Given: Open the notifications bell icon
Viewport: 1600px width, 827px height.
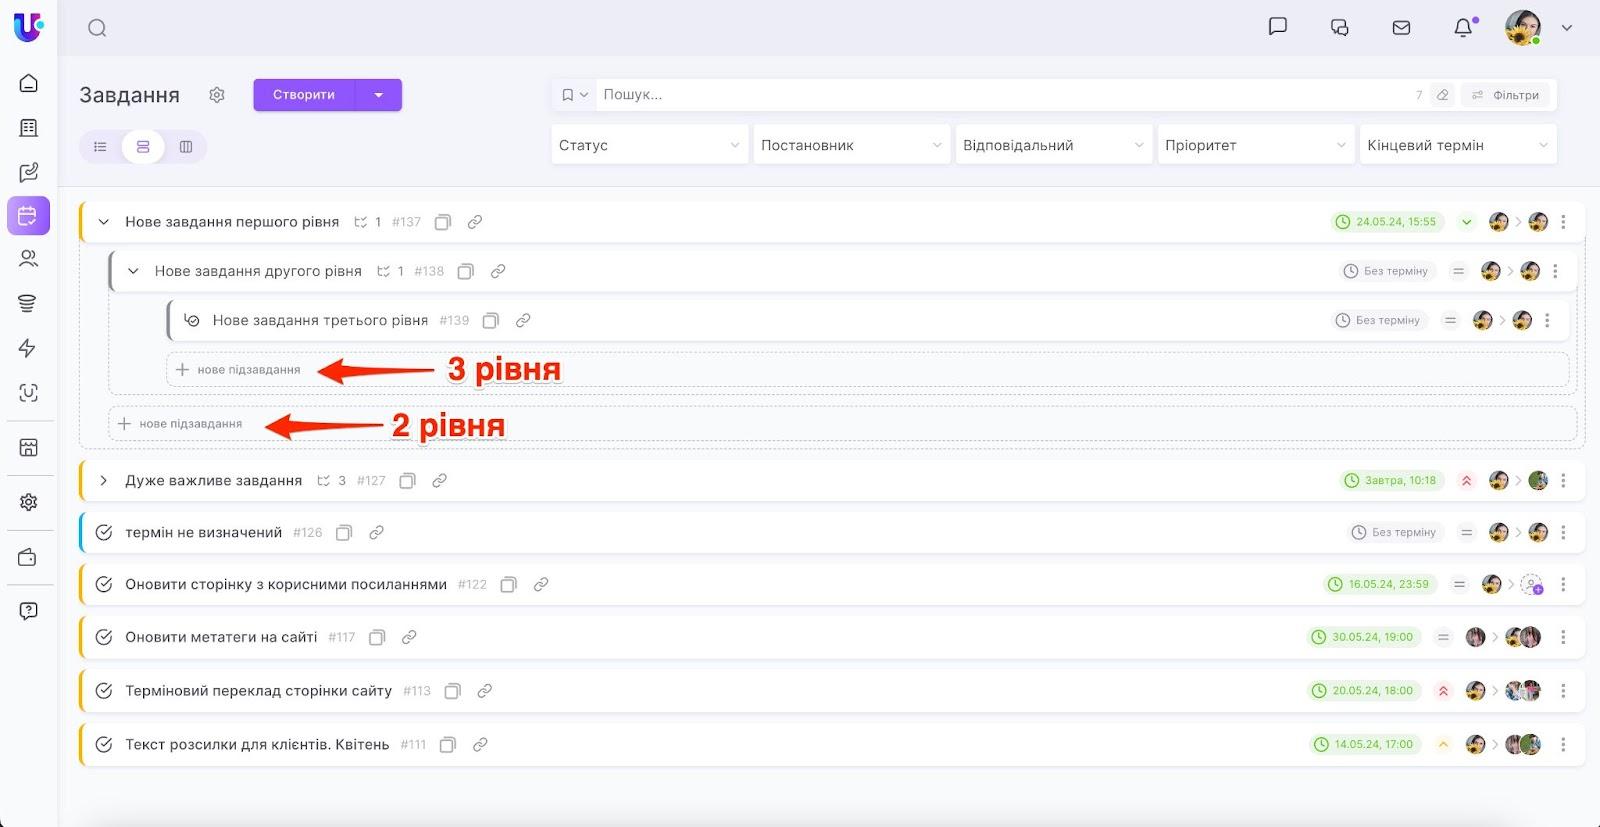Looking at the screenshot, I should 1463,28.
